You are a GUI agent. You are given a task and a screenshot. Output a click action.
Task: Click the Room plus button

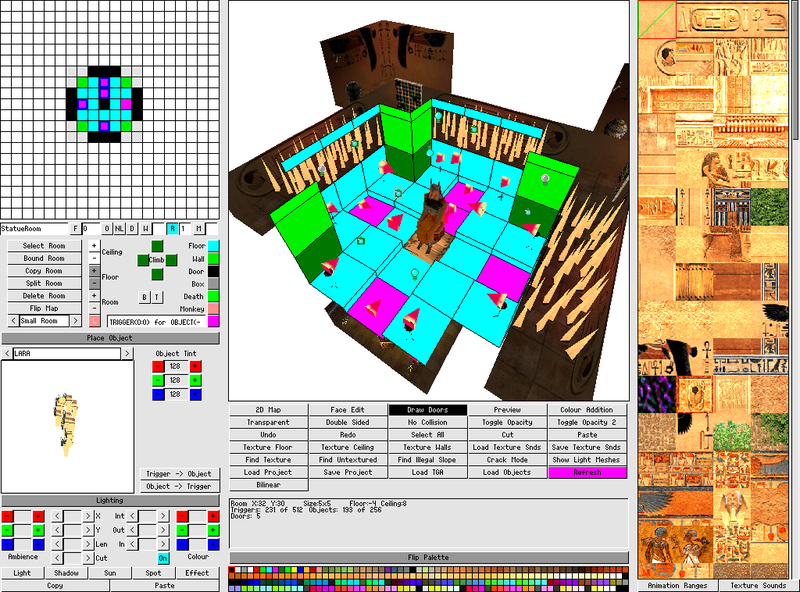click(94, 295)
